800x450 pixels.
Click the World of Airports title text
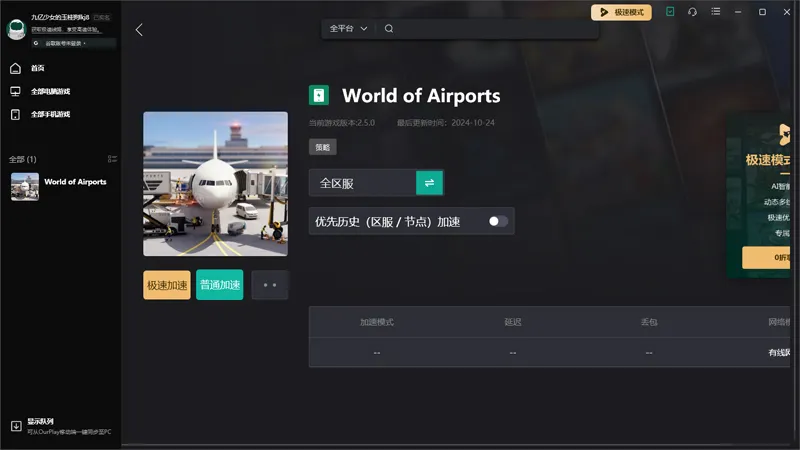coord(421,96)
